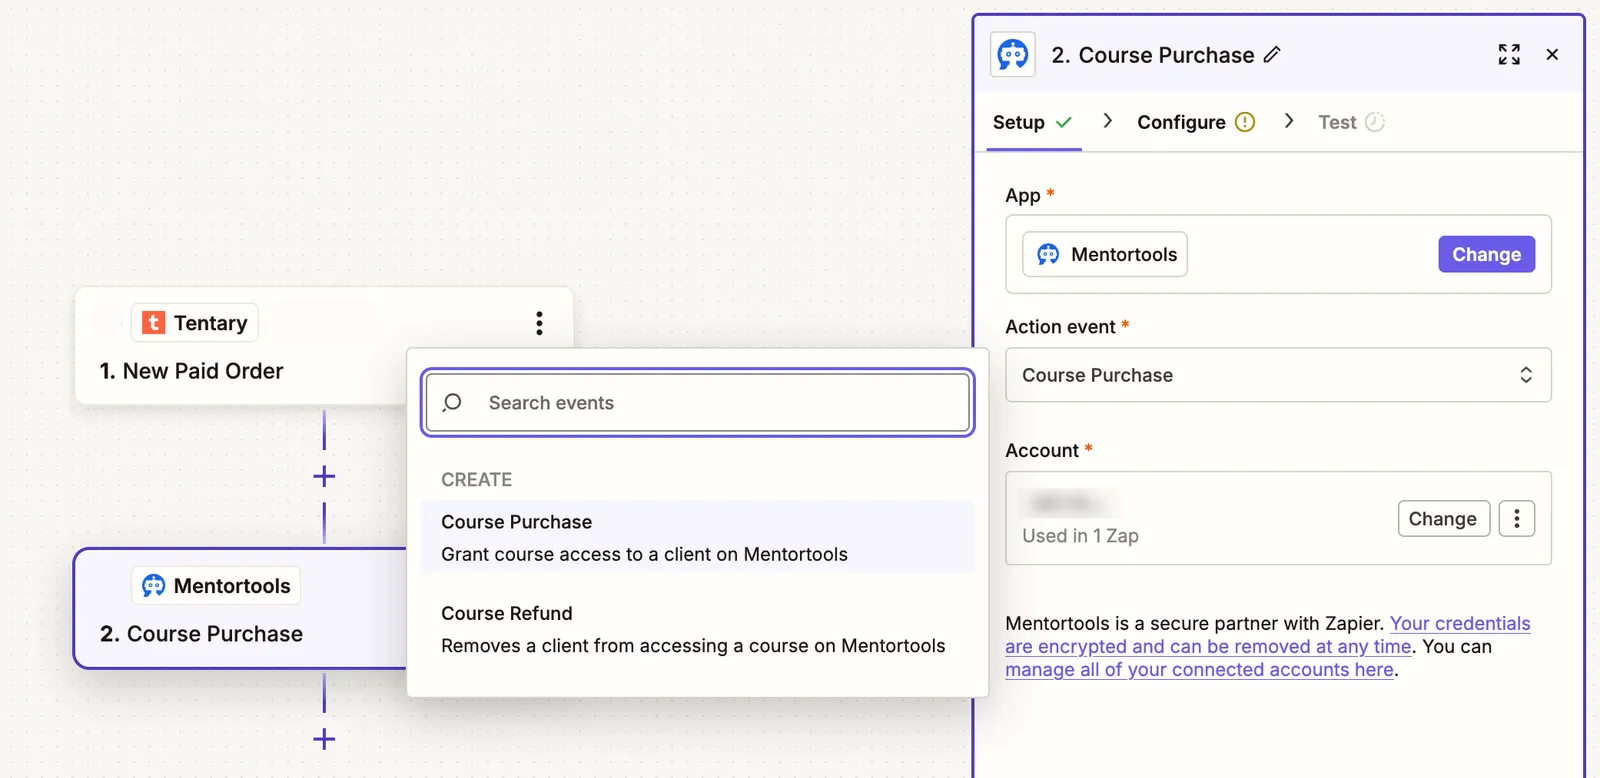Image resolution: width=1600 pixels, height=778 pixels.
Task: Click the Mentortools icon on step 2 card
Action: (x=153, y=586)
